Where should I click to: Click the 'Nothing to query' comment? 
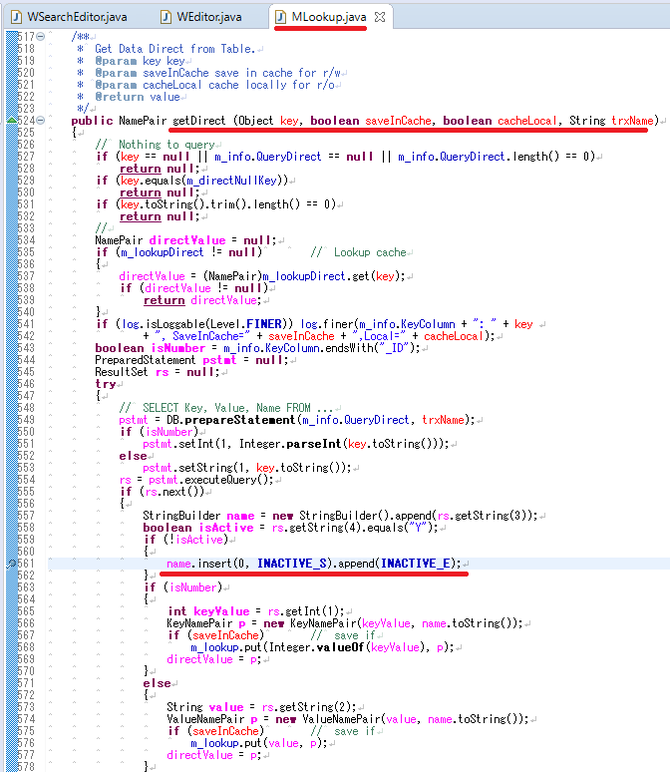pos(155,145)
